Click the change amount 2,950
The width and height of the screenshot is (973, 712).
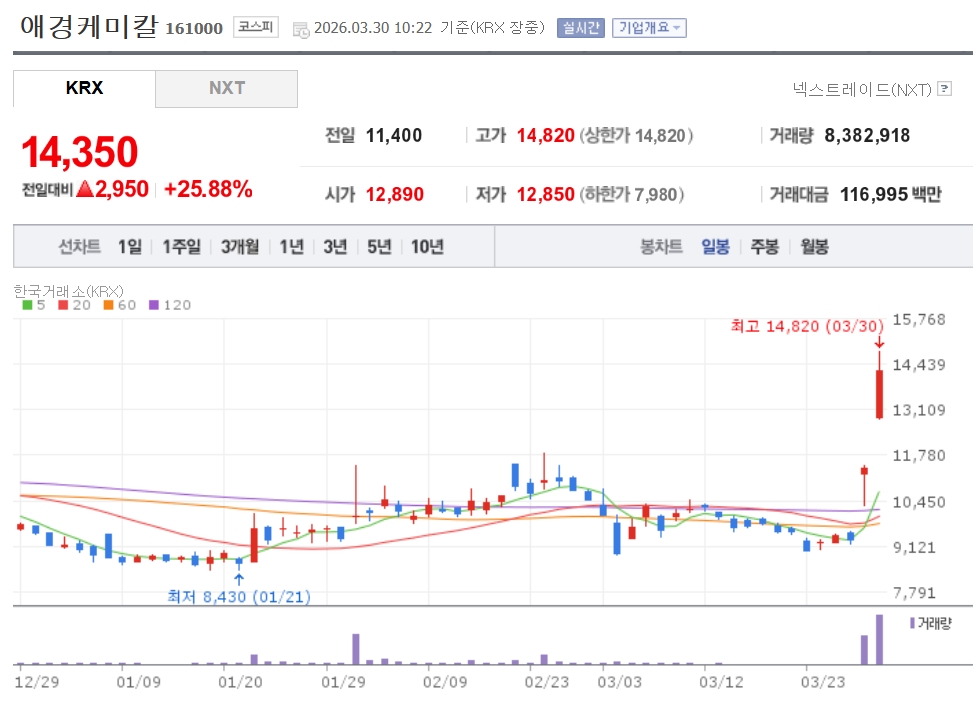122,189
